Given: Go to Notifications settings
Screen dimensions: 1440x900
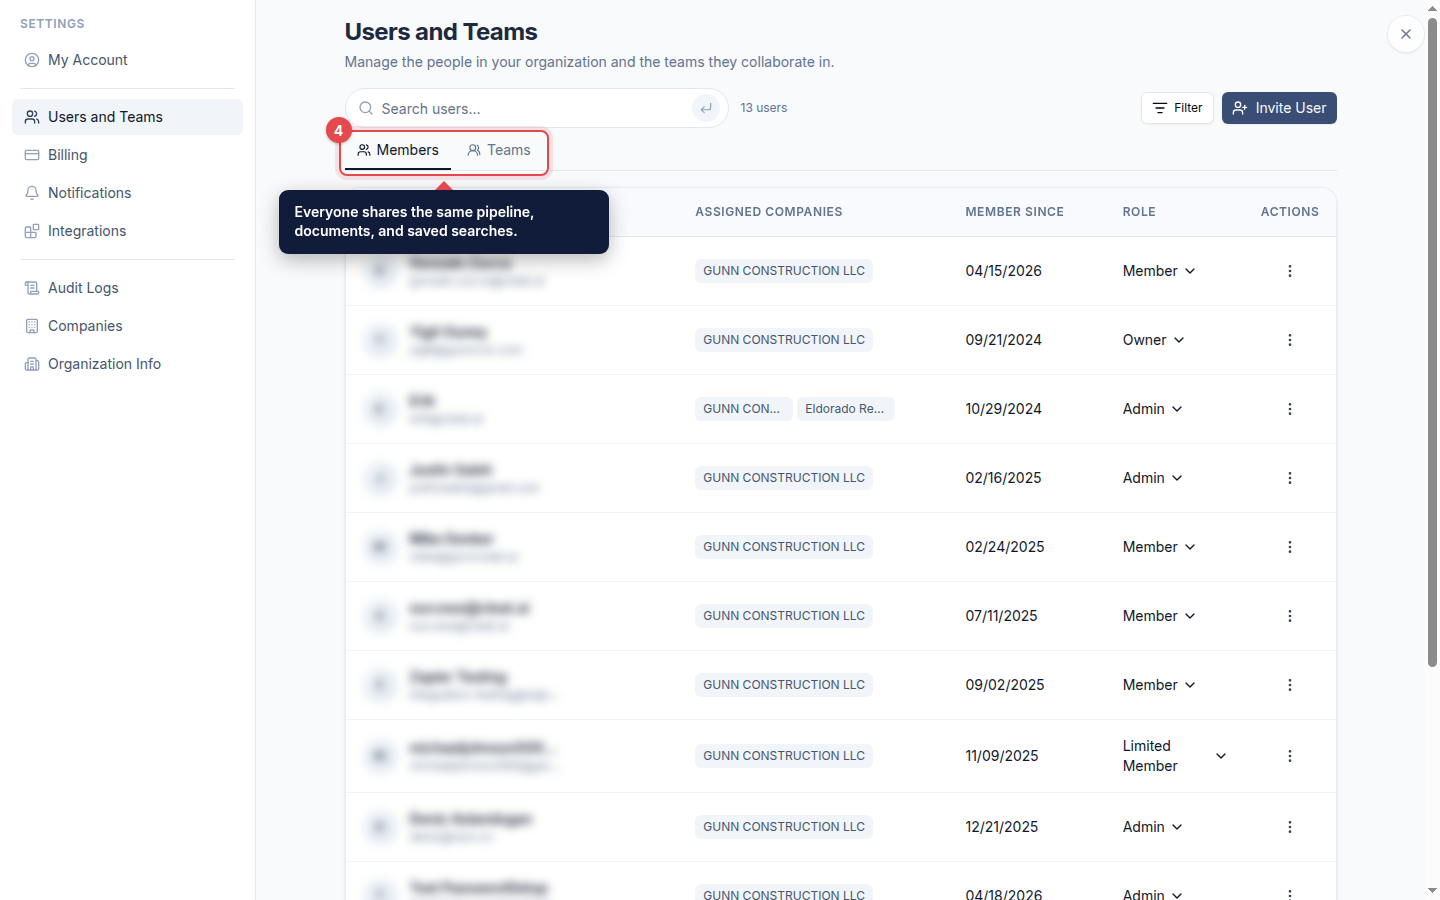Looking at the screenshot, I should 127,193.
